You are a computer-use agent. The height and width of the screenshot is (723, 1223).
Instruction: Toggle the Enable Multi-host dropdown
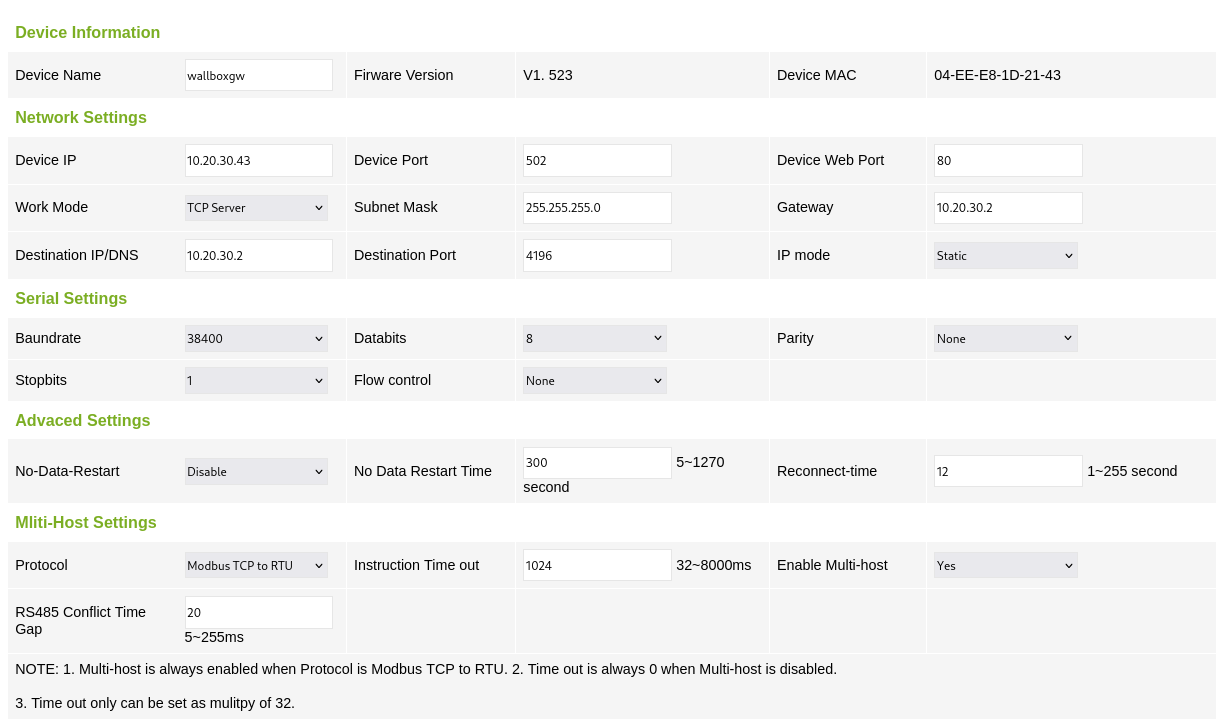click(1006, 565)
